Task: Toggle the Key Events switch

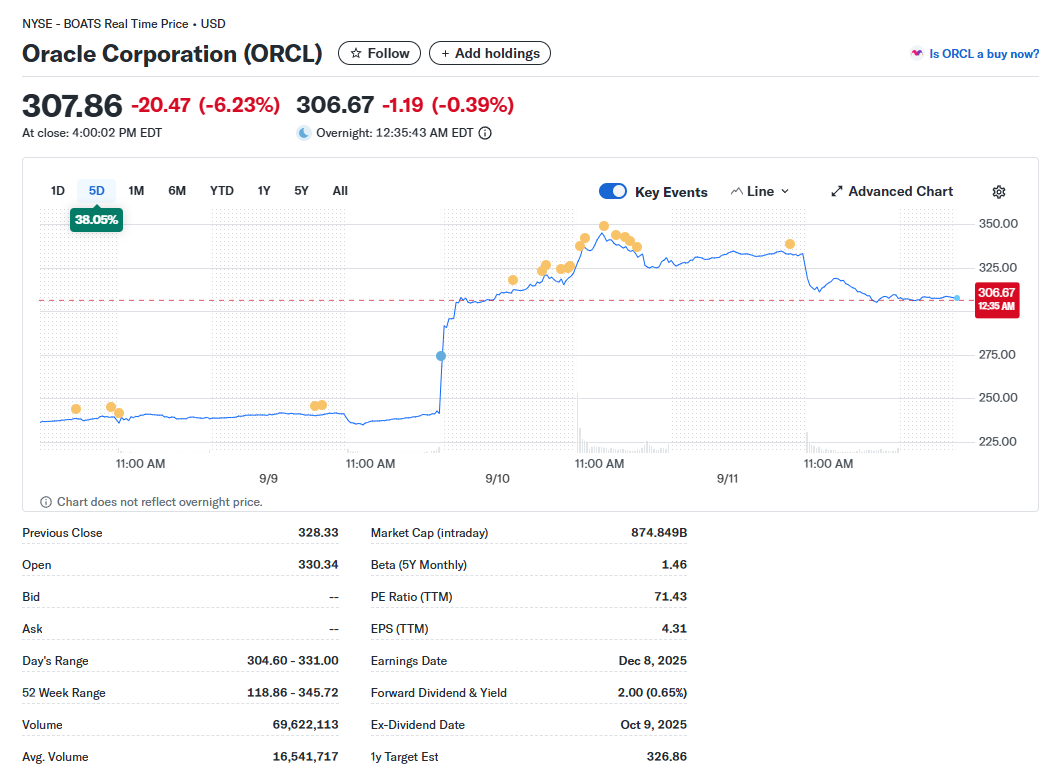Action: click(613, 191)
